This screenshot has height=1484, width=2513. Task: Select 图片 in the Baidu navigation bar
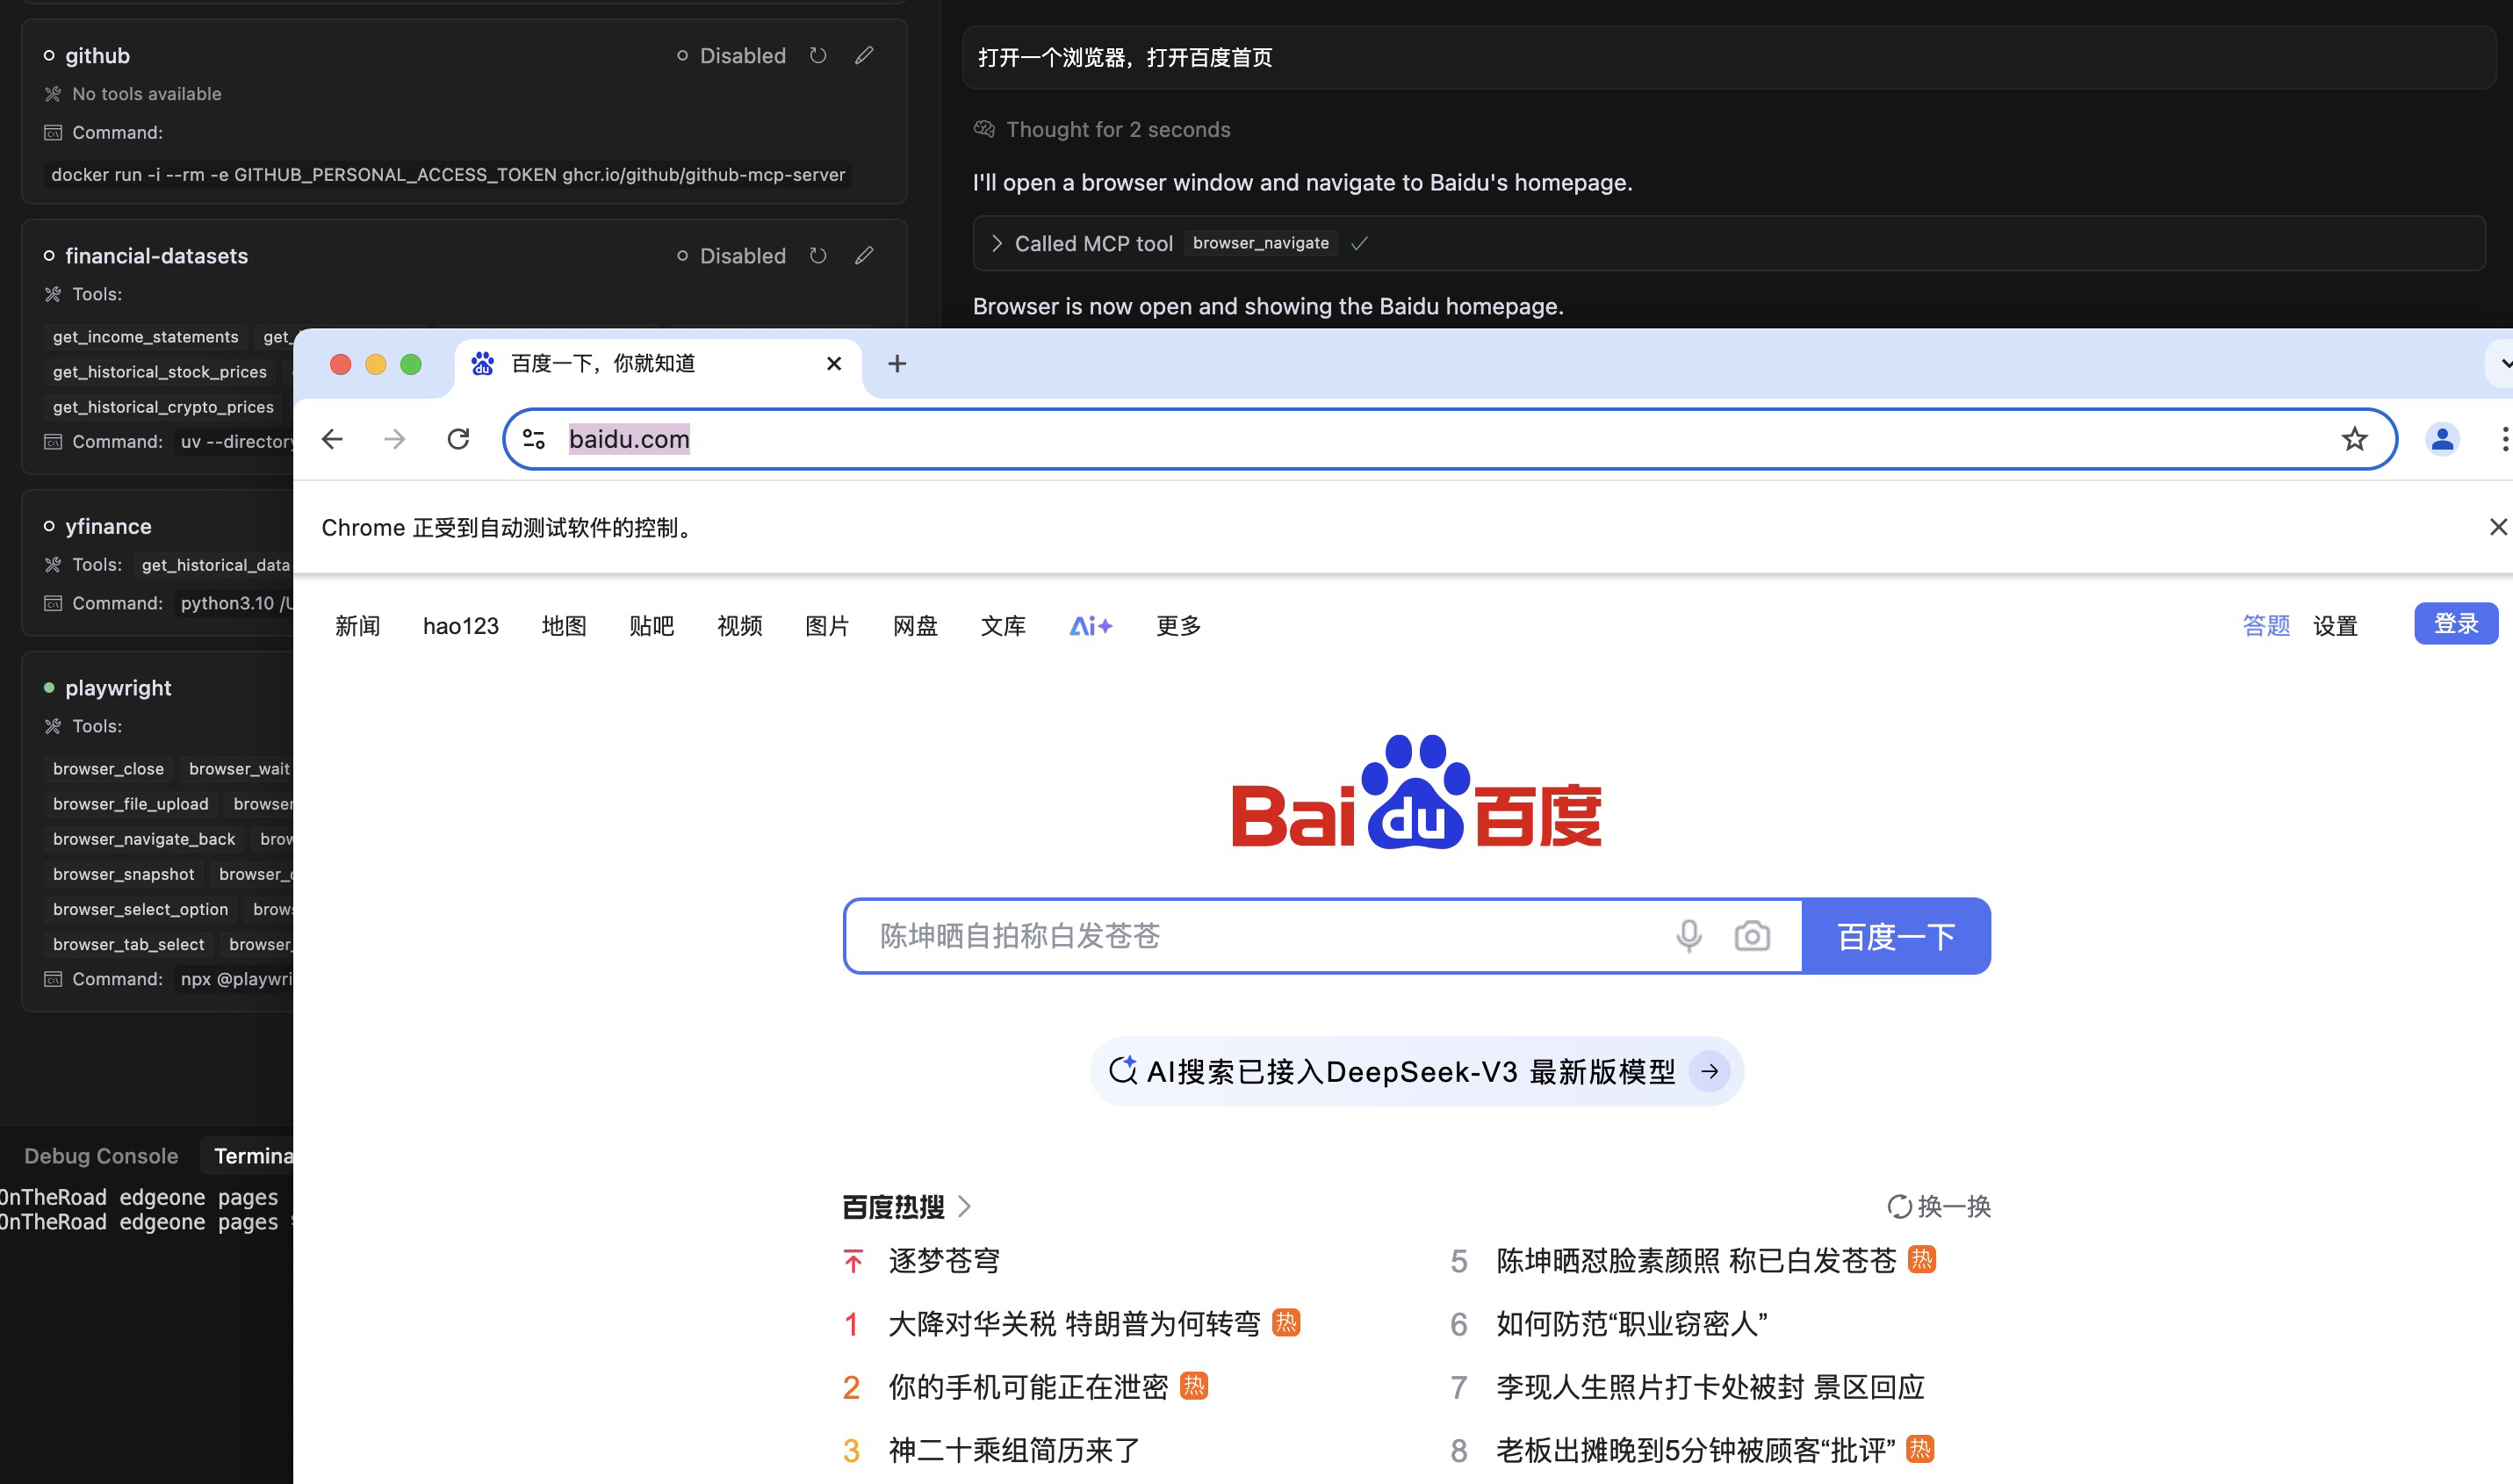pos(827,625)
